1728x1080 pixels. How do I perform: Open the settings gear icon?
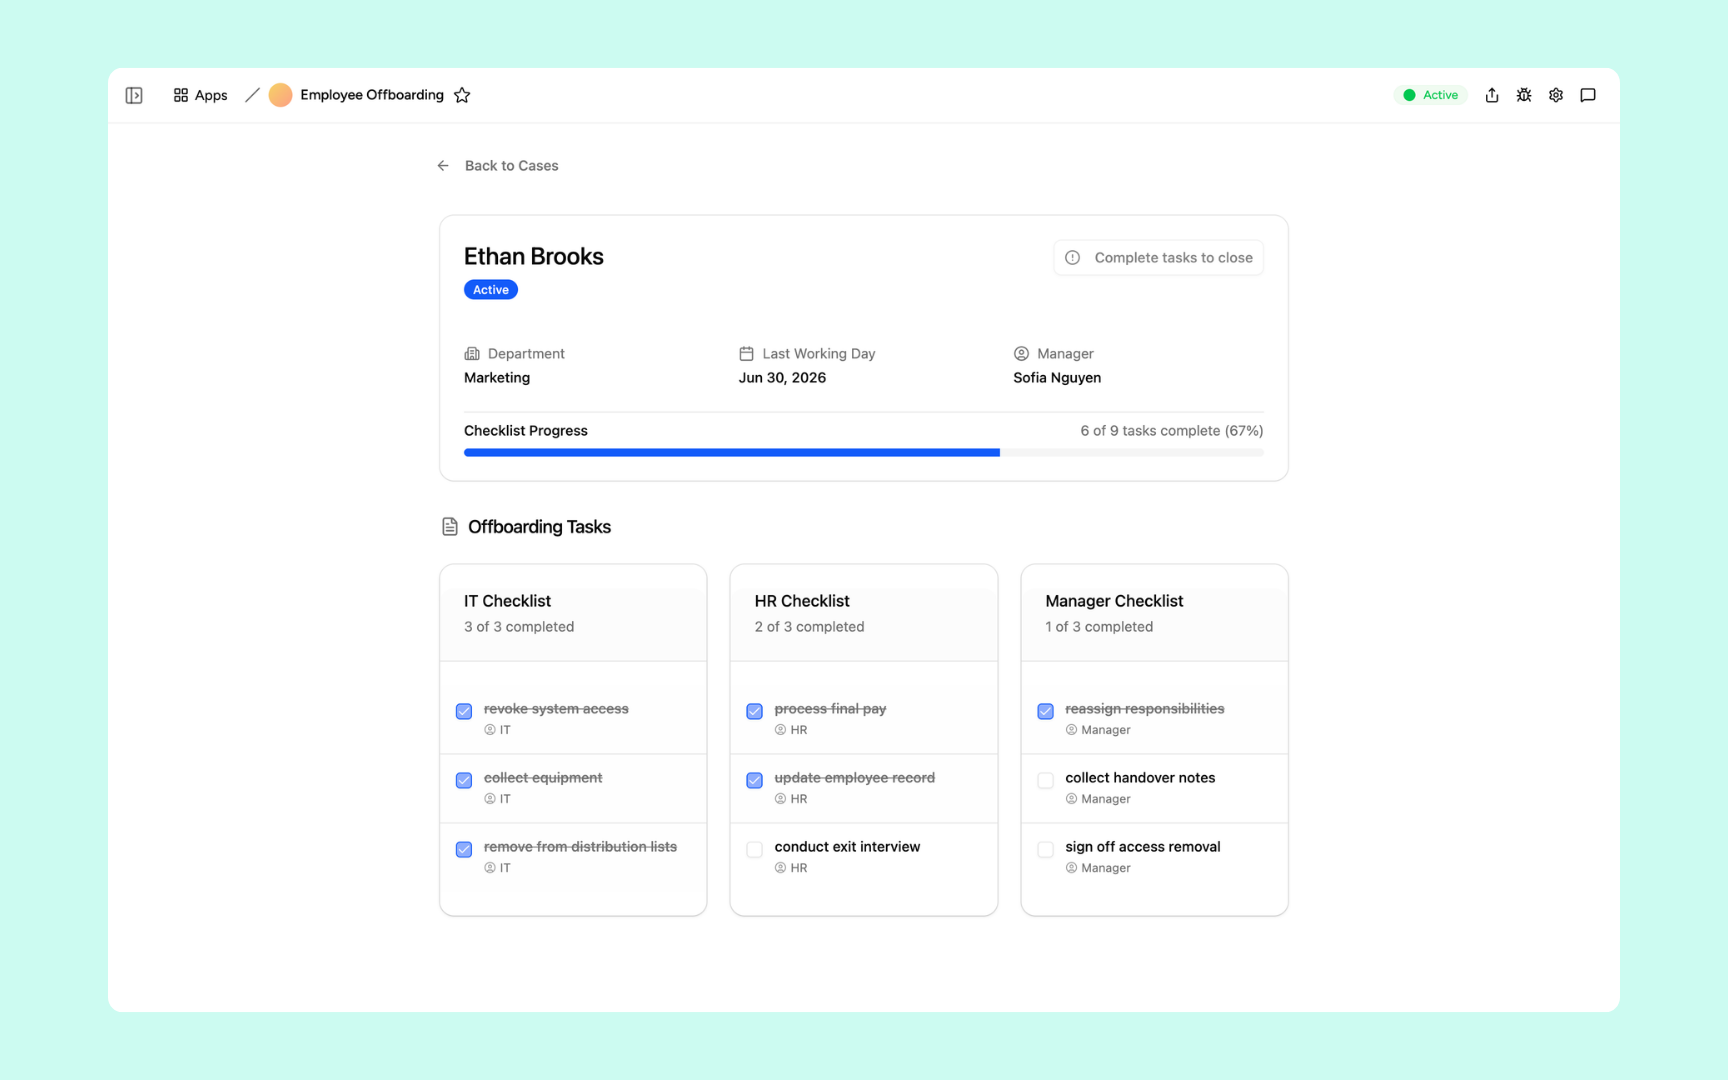[x=1556, y=95]
